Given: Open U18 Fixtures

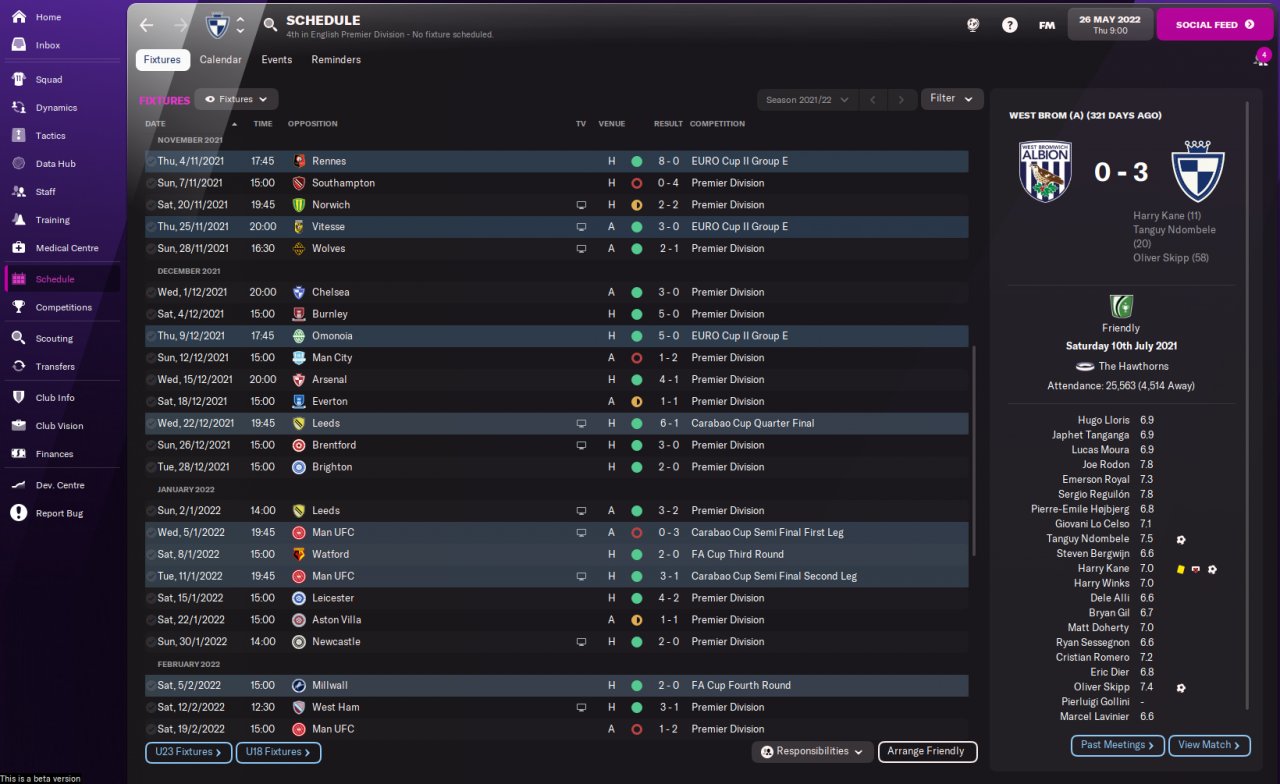Looking at the screenshot, I should [x=278, y=752].
